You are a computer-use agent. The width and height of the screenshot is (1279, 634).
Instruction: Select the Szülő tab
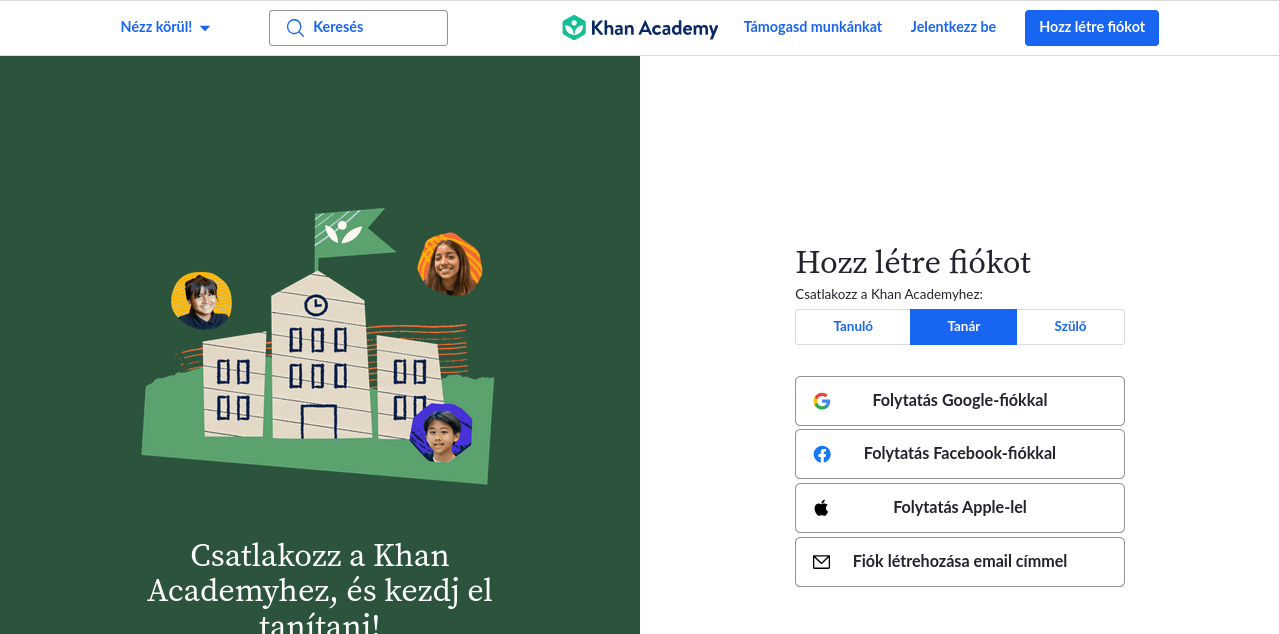(1070, 327)
